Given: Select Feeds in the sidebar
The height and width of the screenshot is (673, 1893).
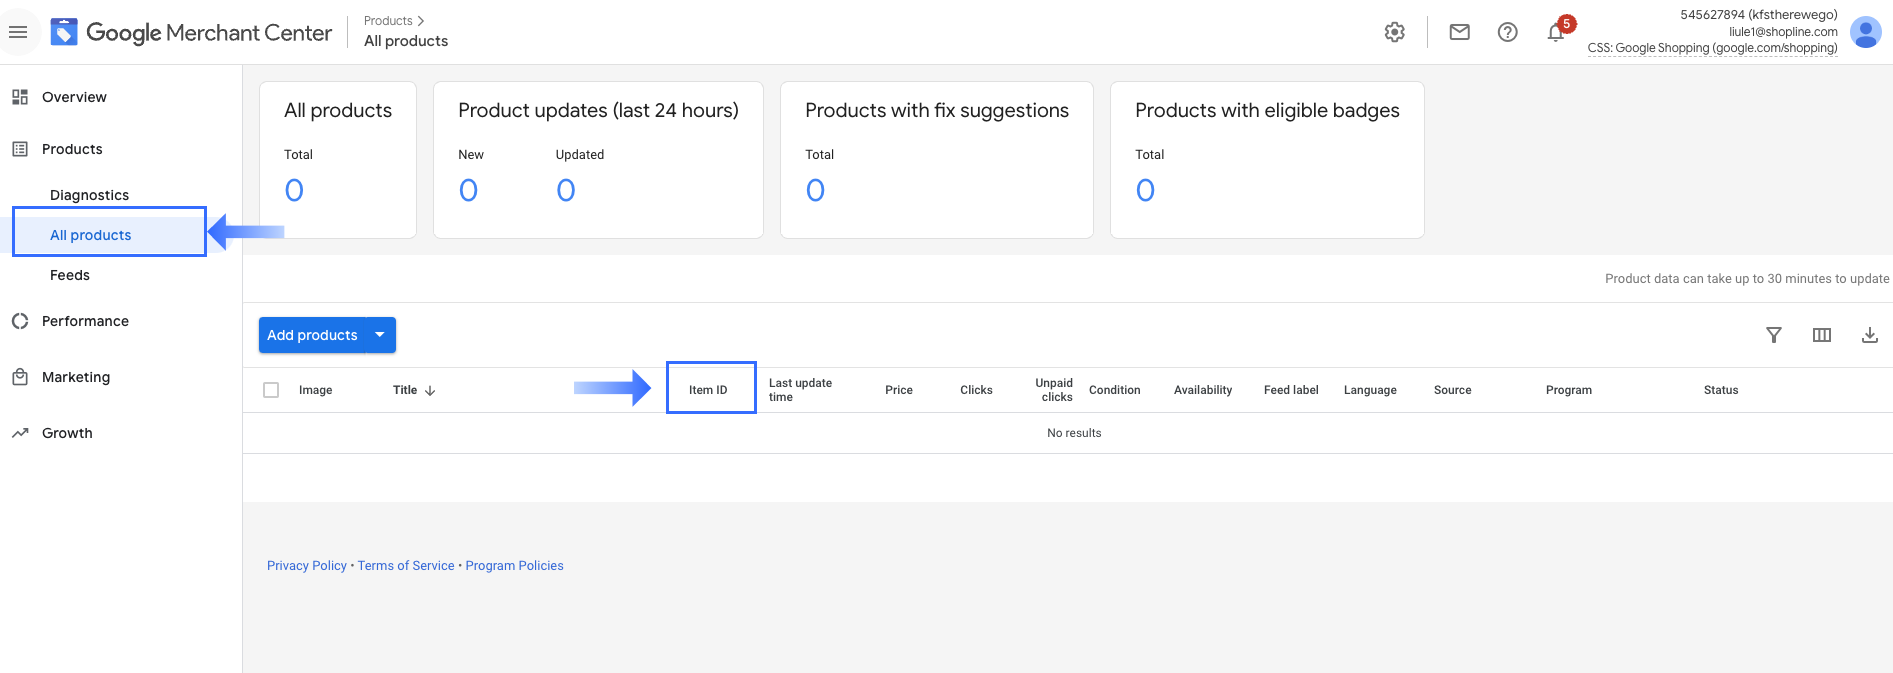Looking at the screenshot, I should (x=70, y=275).
